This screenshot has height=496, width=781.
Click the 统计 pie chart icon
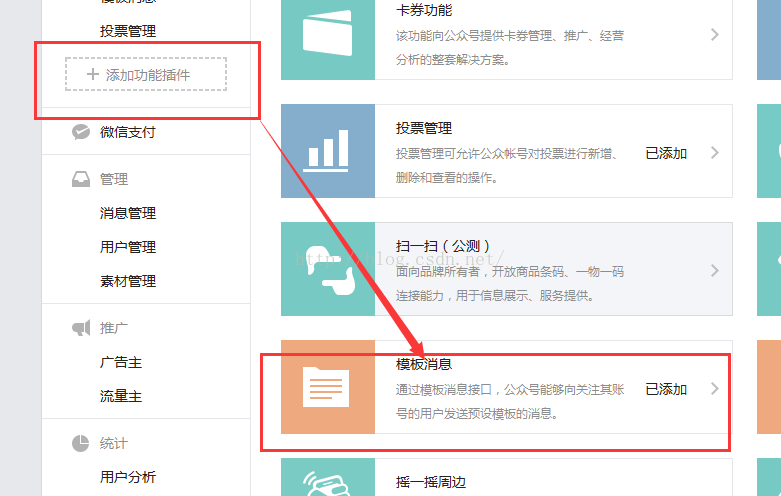80,443
